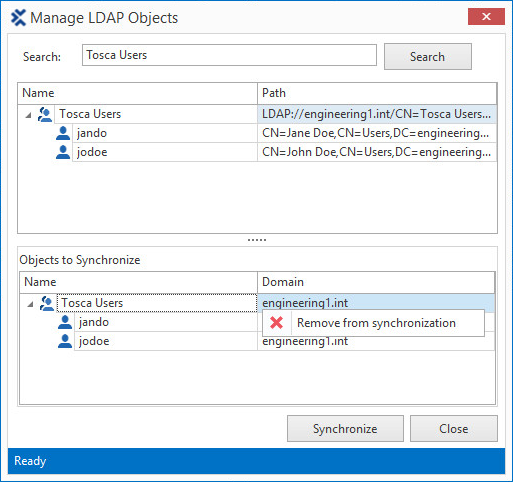The width and height of the screenshot is (513, 482).
Task: Click jando user icon in synchronize list
Action: click(65, 322)
